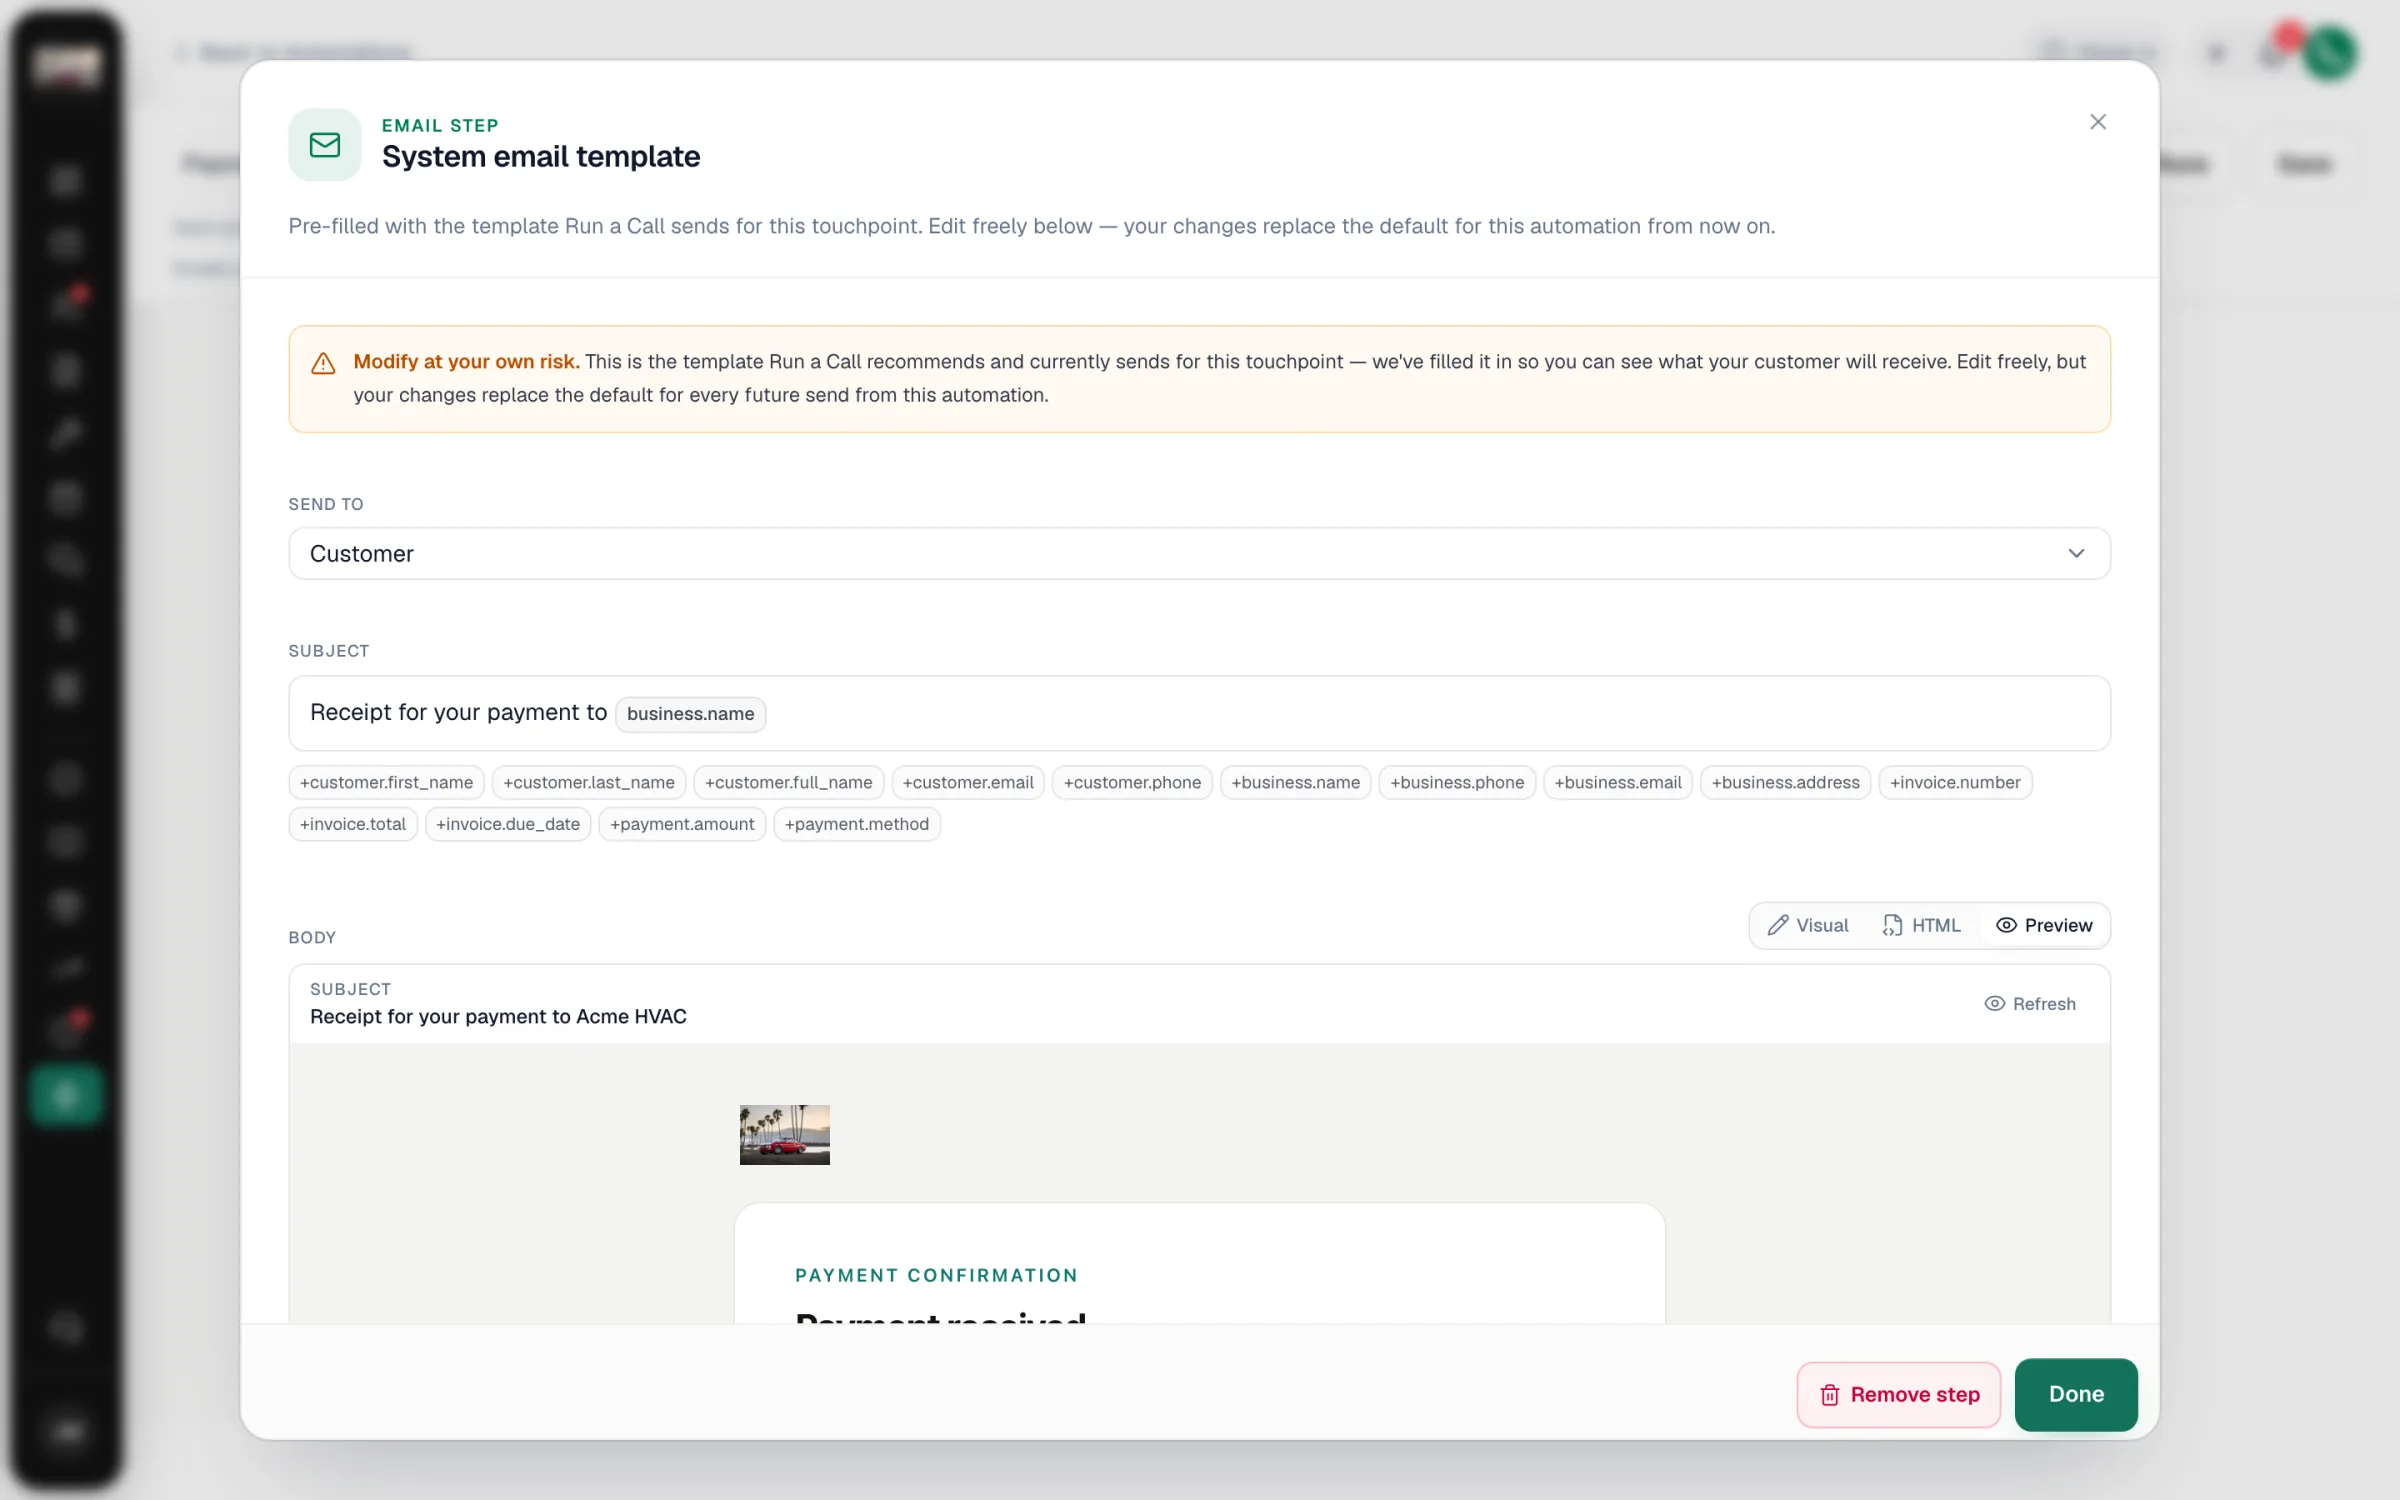Insert +business.phone variable
Image resolution: width=2400 pixels, height=1500 pixels.
pyautogui.click(x=1457, y=782)
